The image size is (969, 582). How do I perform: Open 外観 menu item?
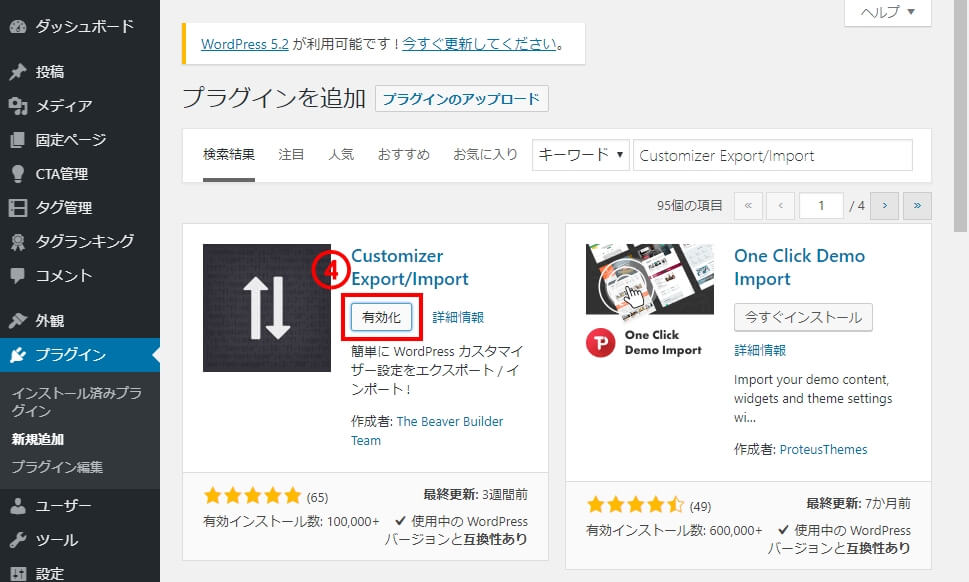50,321
